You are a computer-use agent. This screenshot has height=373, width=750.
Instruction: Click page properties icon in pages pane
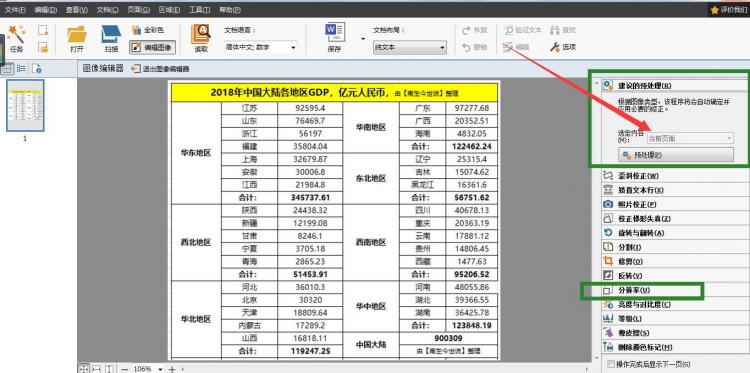point(37,69)
